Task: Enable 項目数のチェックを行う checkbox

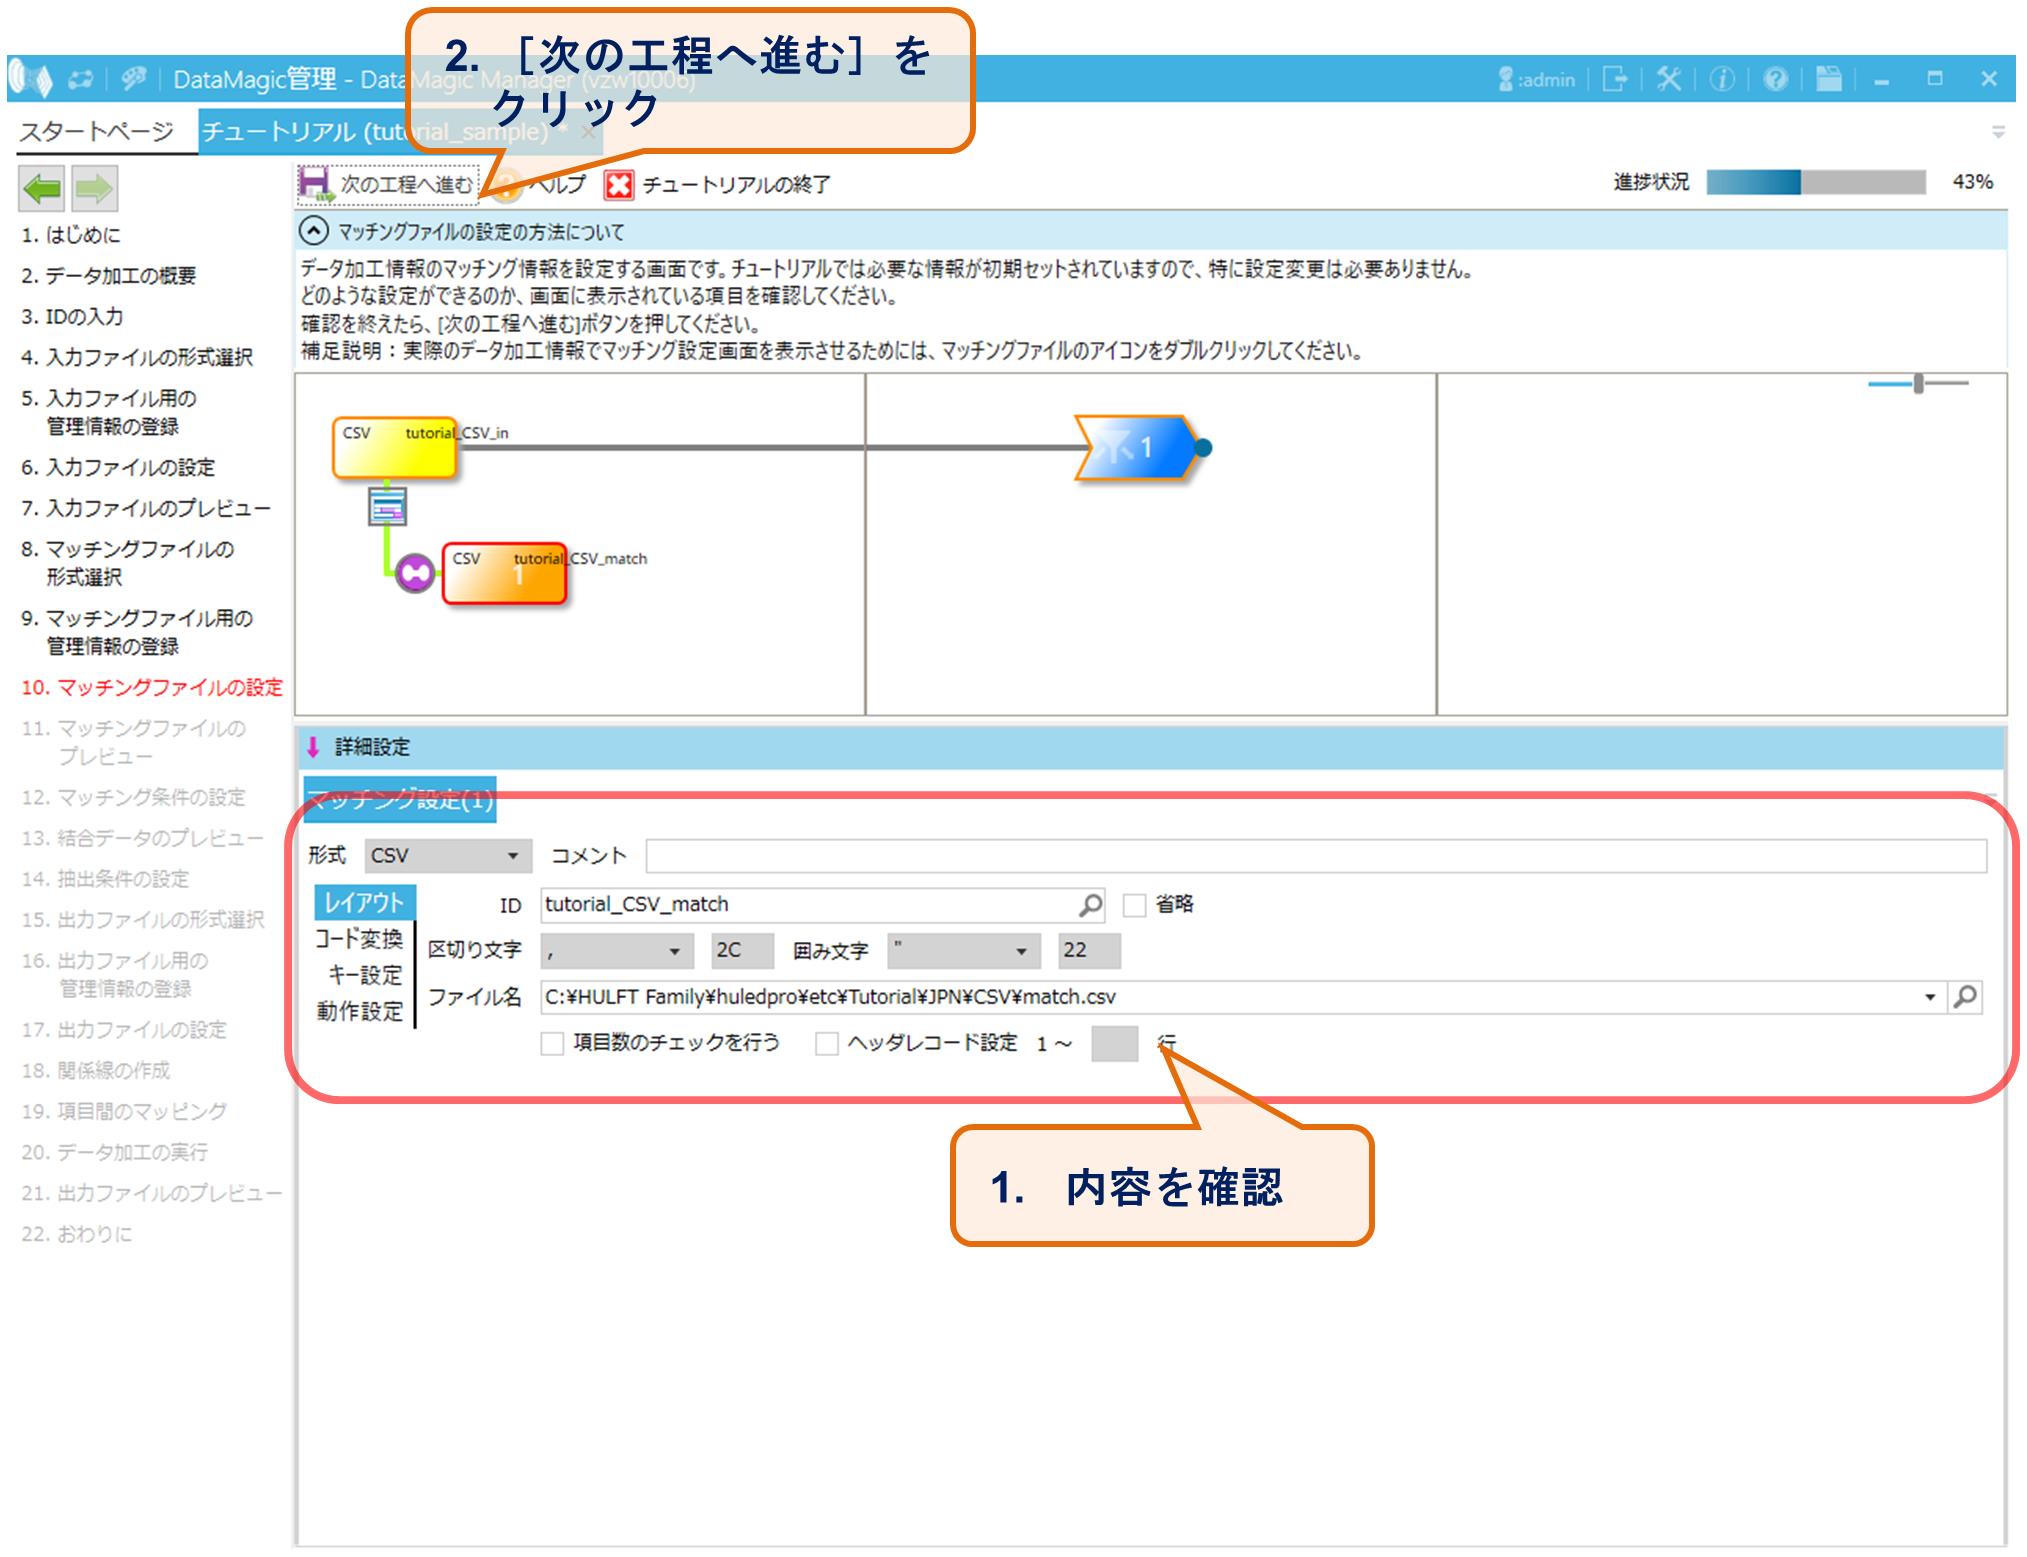Action: point(552,1044)
